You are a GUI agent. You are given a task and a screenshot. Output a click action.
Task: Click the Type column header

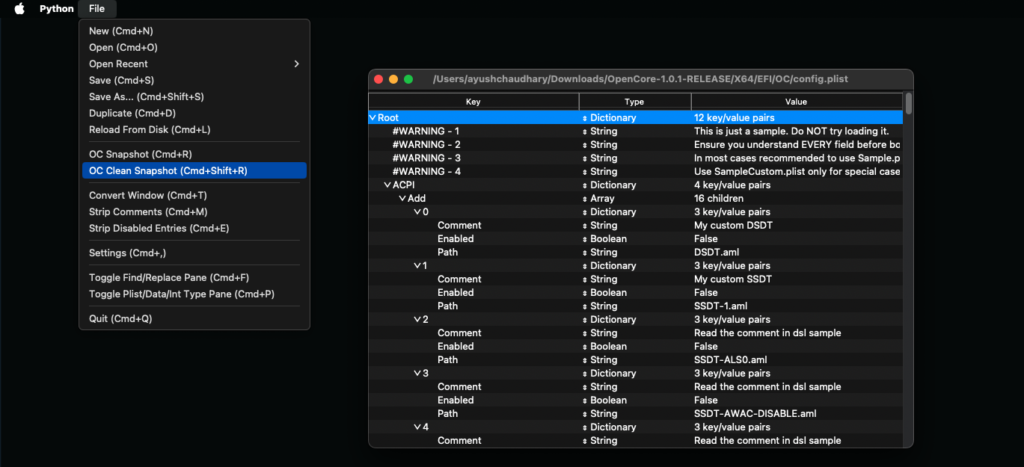(635, 102)
